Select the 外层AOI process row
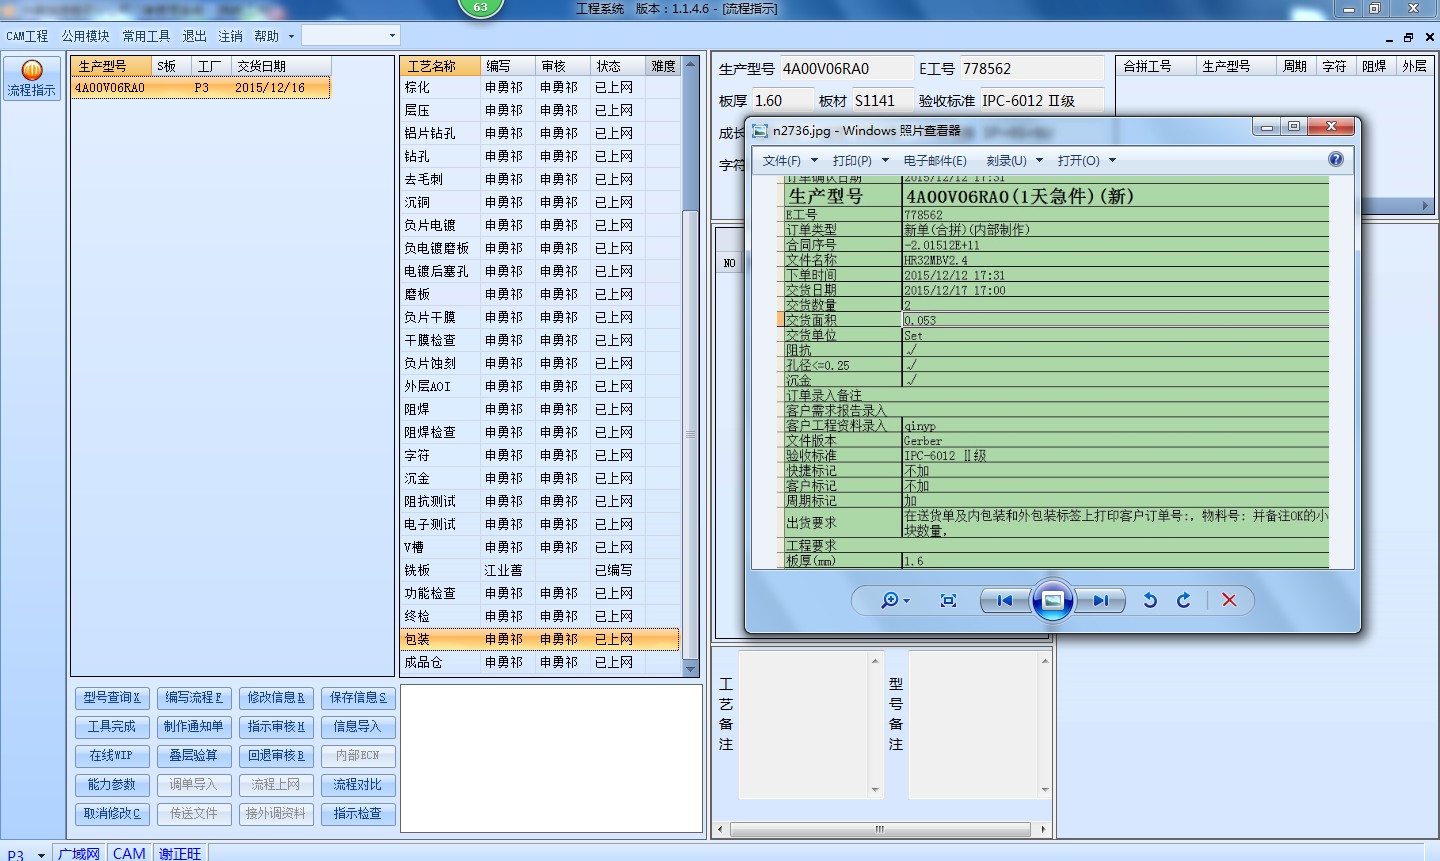 click(540, 386)
